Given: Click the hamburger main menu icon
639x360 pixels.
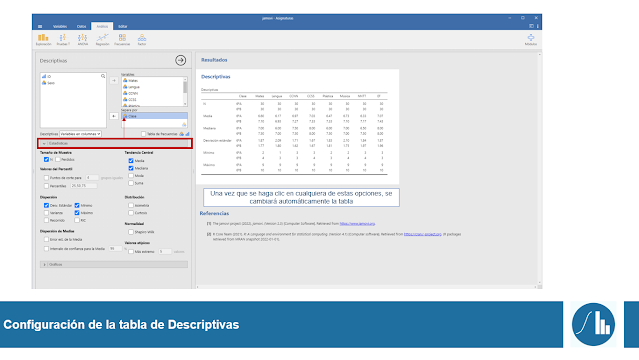Looking at the screenshot, I should 40,27.
